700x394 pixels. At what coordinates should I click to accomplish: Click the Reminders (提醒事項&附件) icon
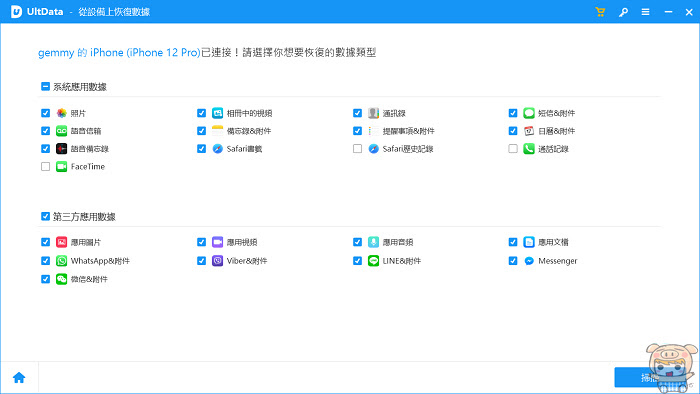tap(373, 131)
